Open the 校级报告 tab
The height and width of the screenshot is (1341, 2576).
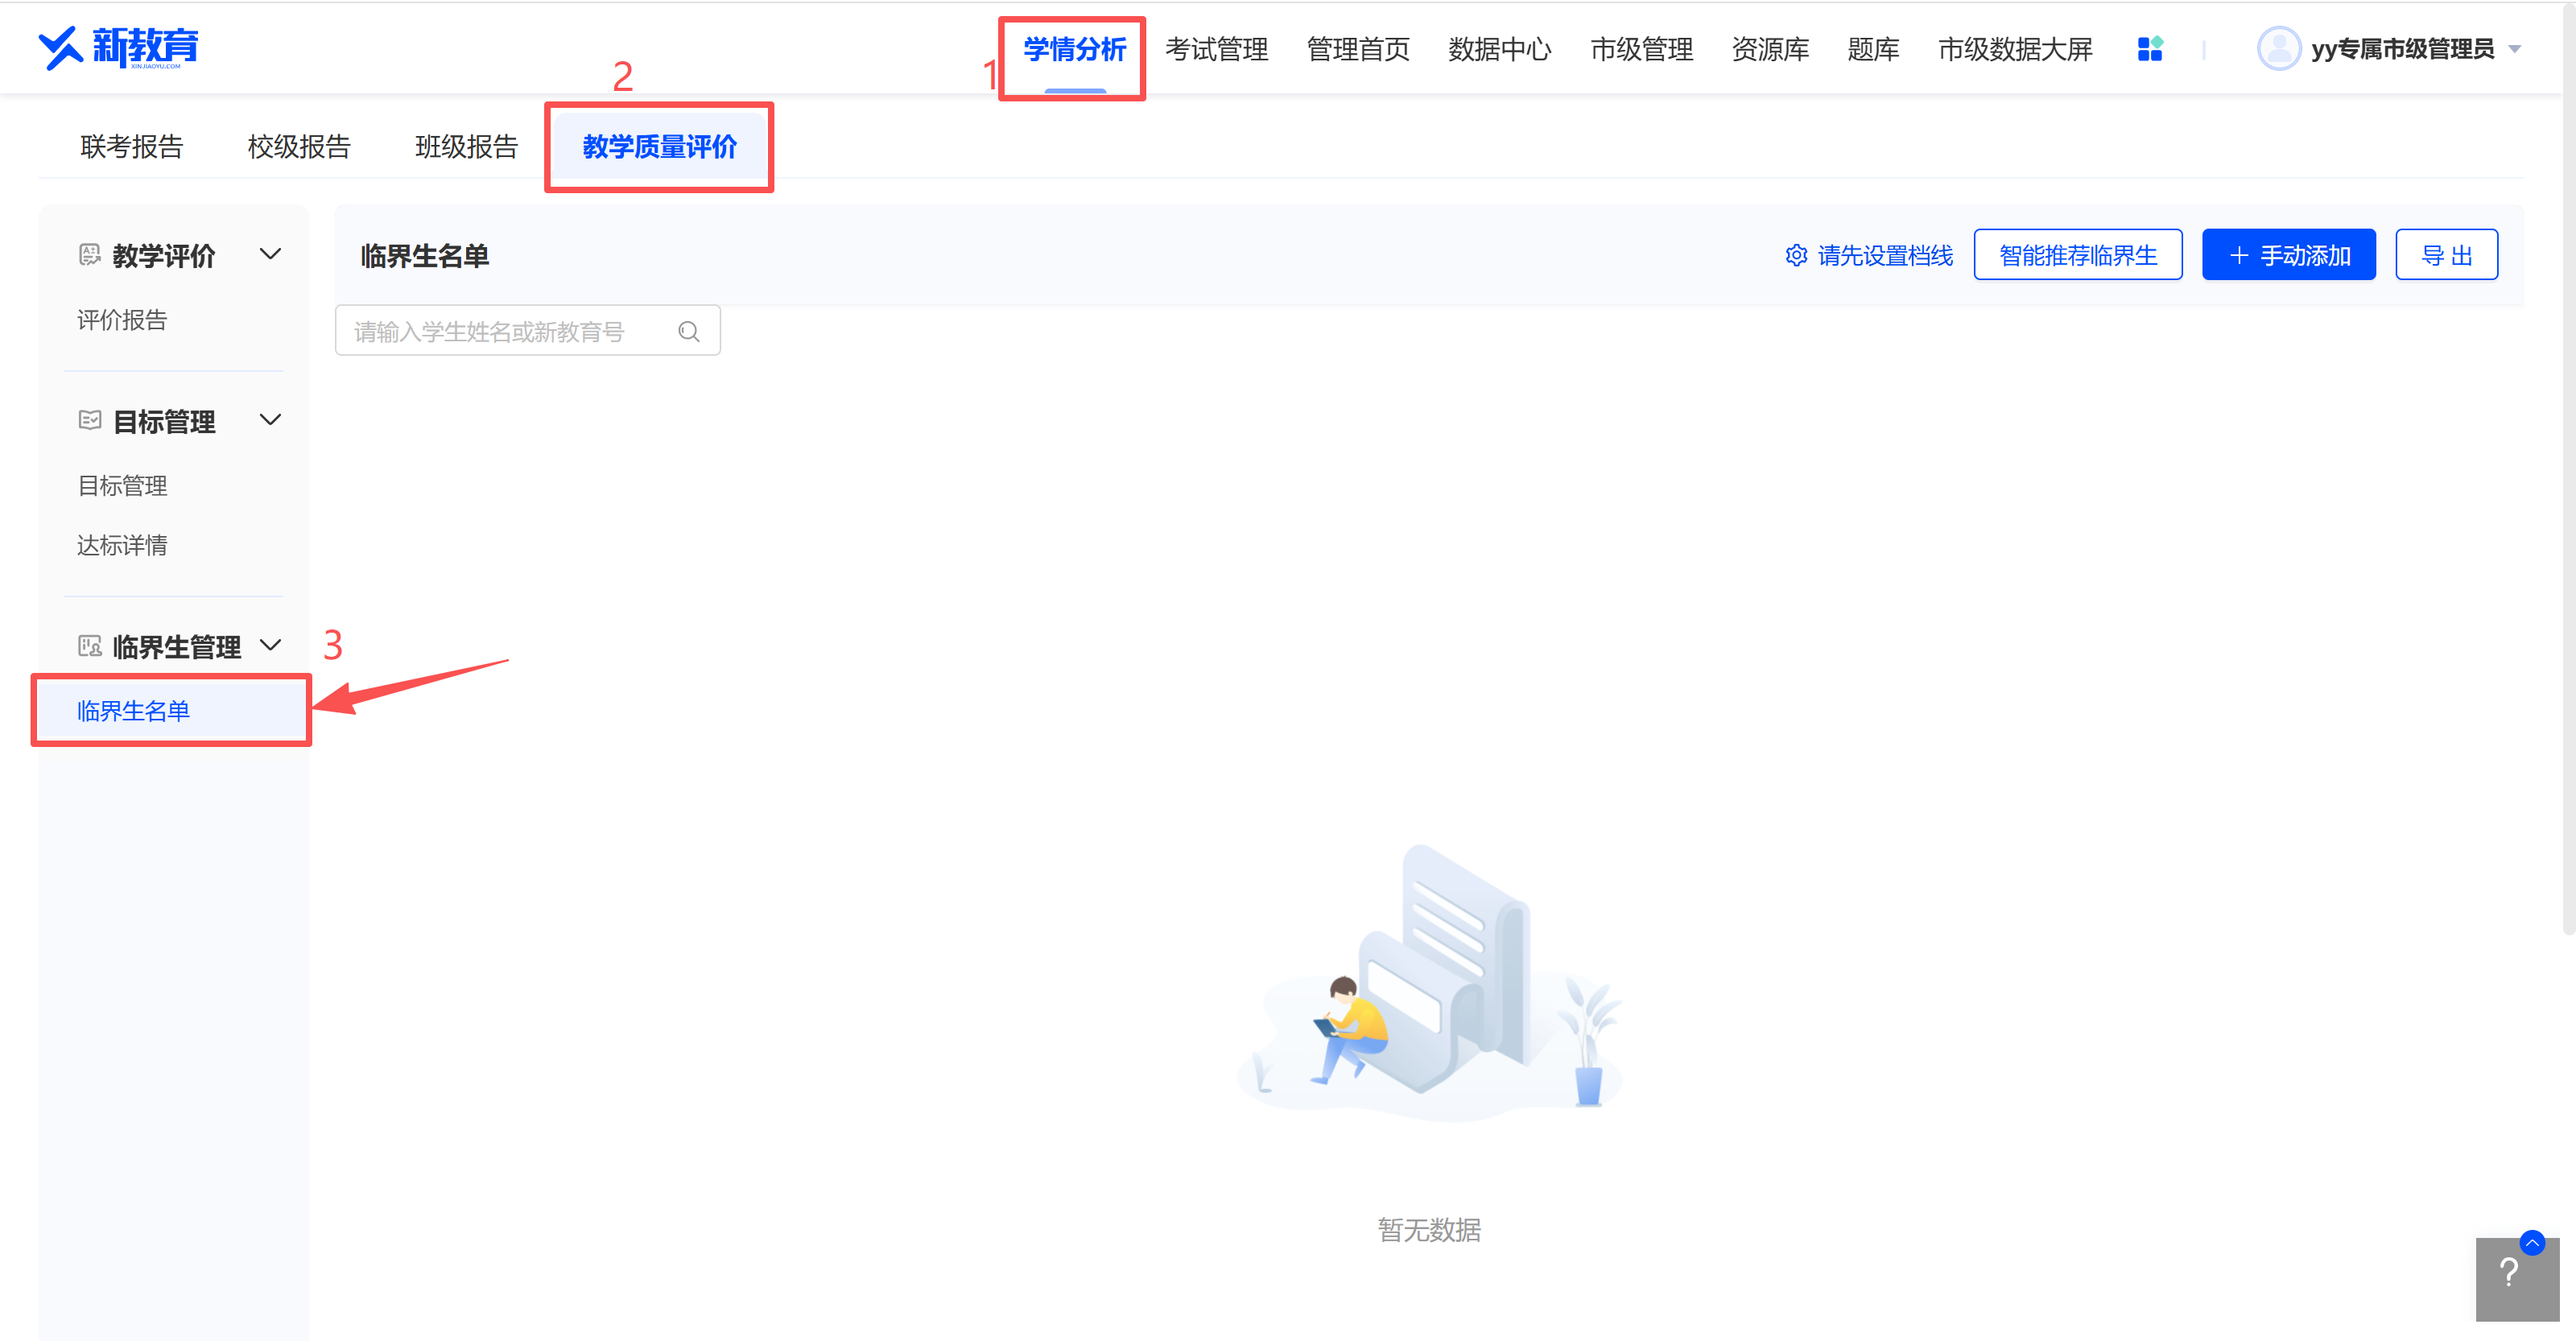pyautogui.click(x=299, y=147)
